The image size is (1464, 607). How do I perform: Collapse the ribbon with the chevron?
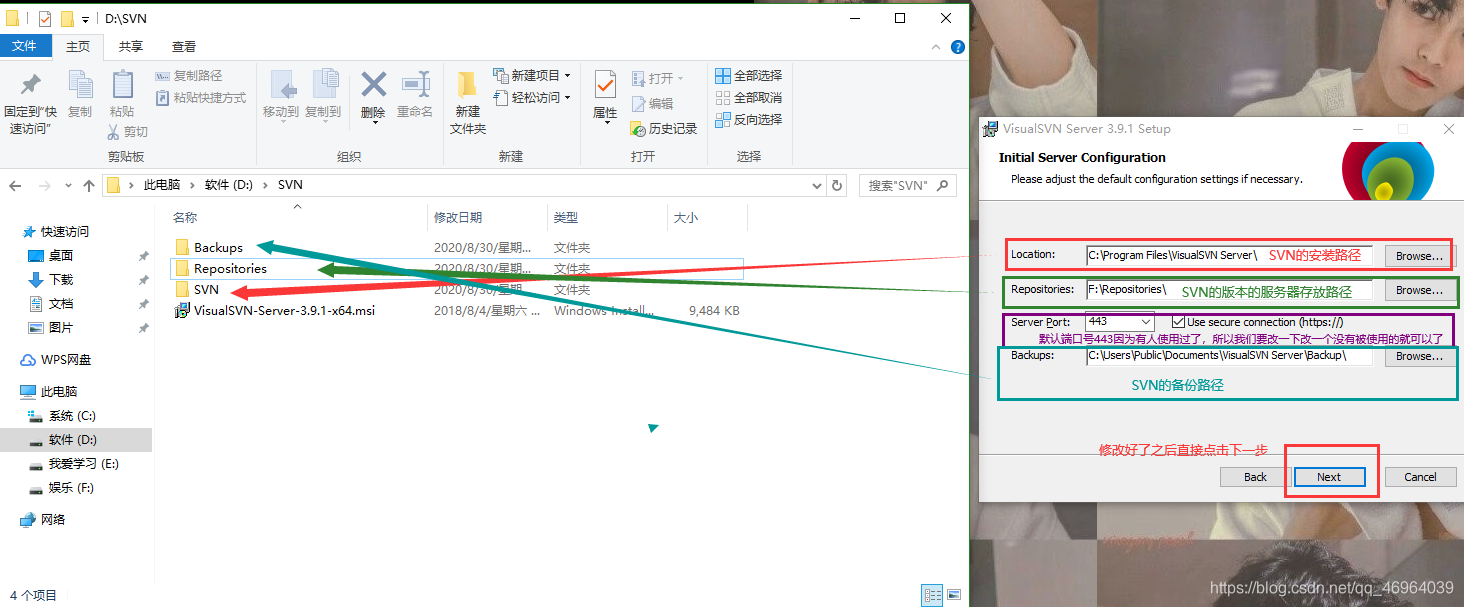click(934, 46)
